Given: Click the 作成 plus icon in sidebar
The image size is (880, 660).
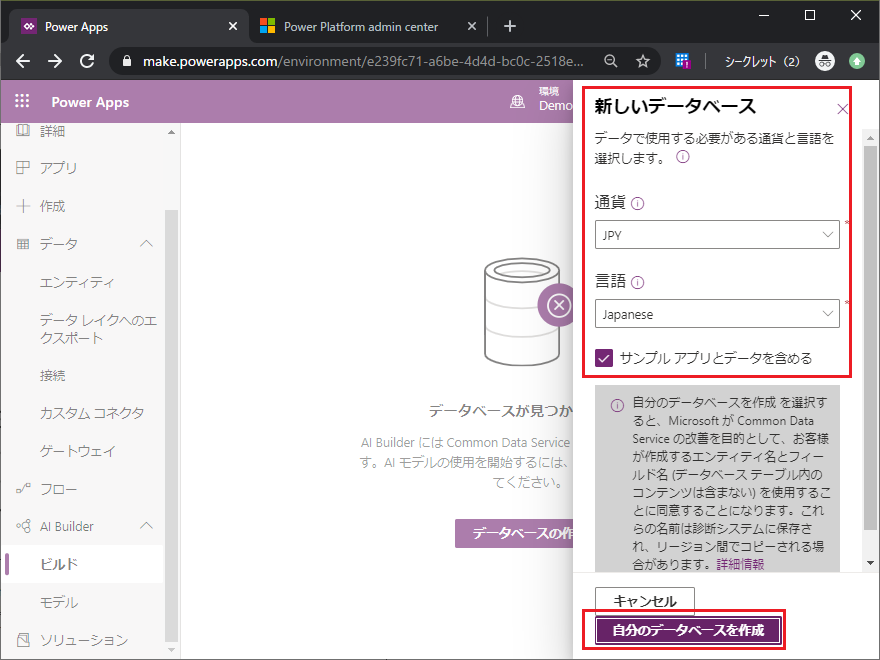Looking at the screenshot, I should pyautogui.click(x=23, y=206).
